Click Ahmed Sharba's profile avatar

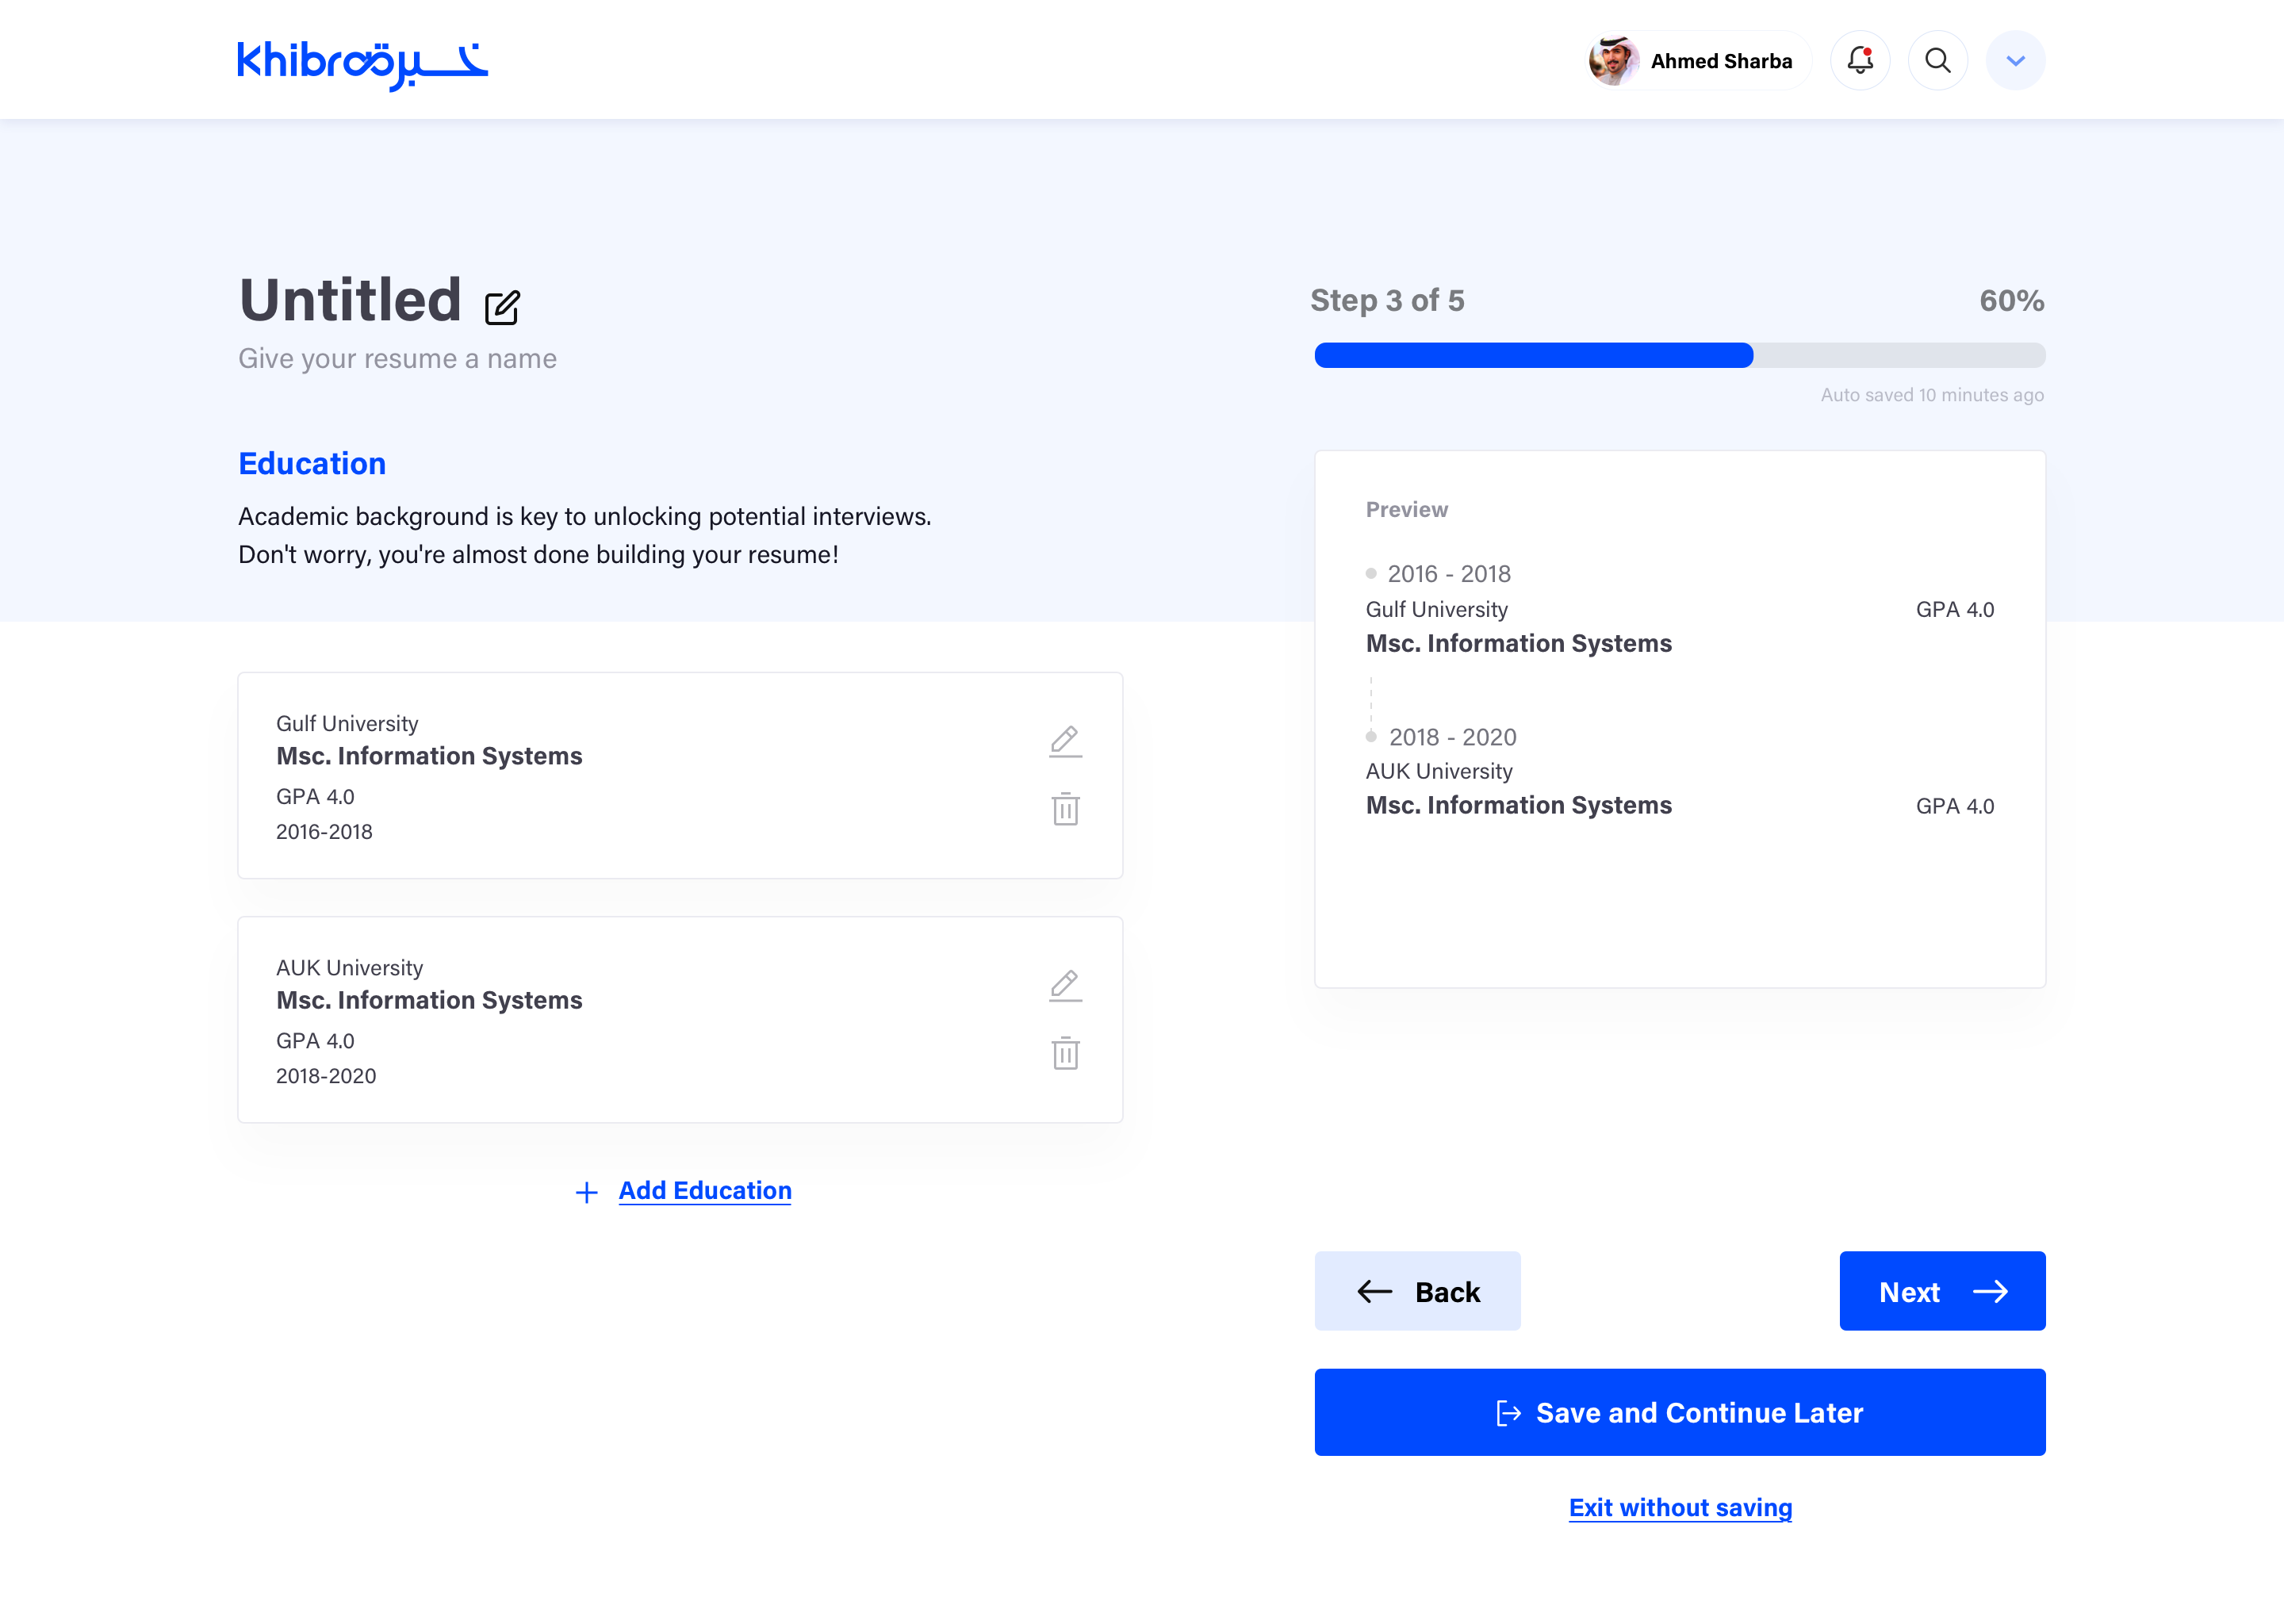(x=1613, y=60)
